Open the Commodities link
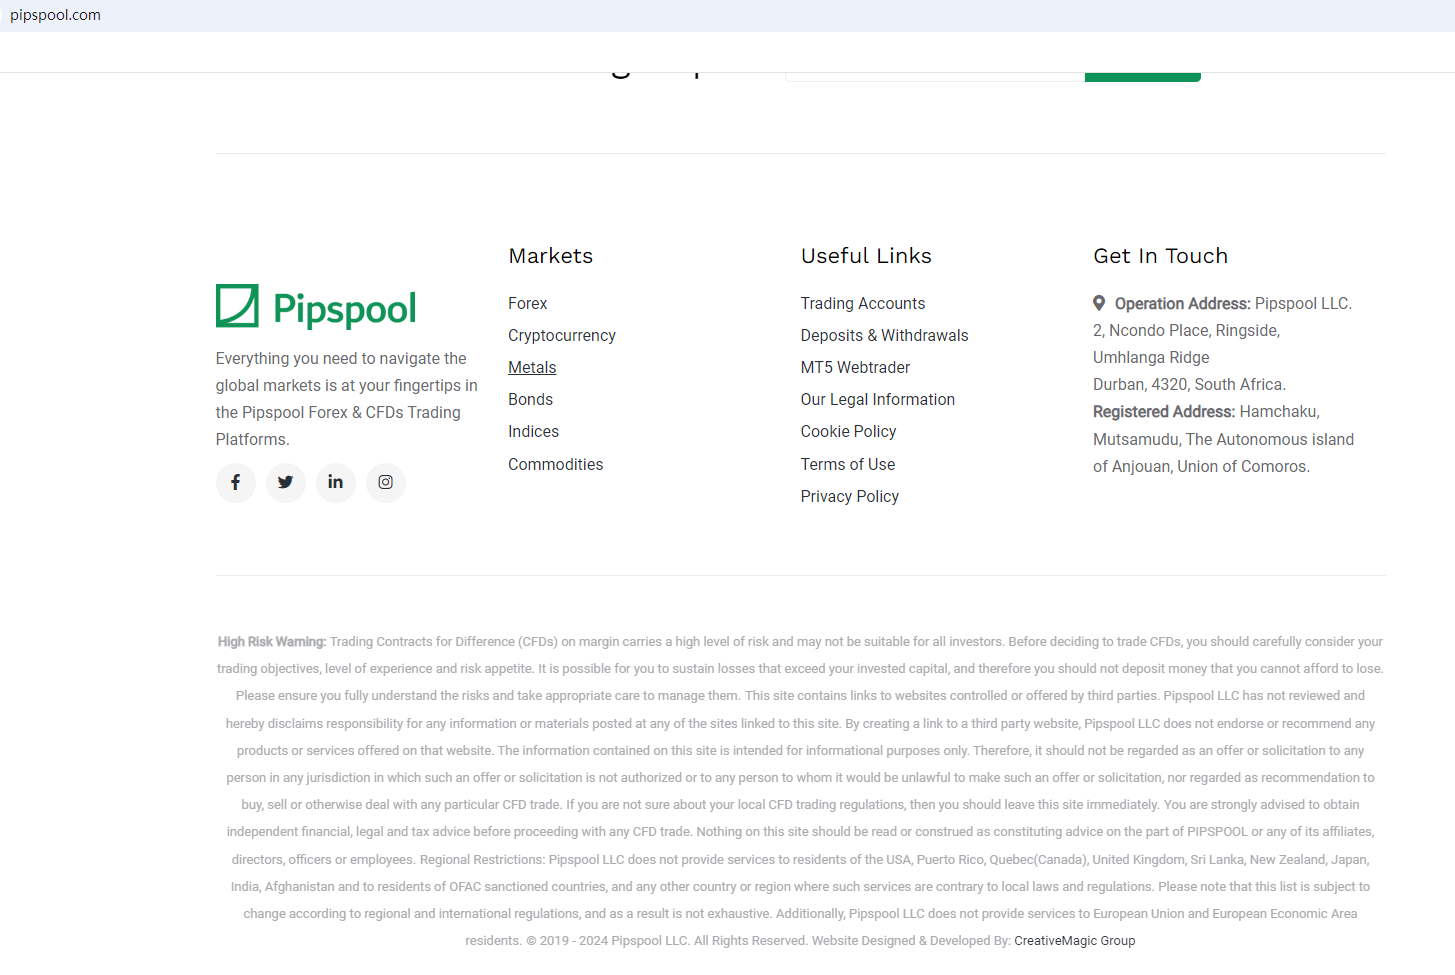Screen dimensions: 1455x975 (555, 464)
